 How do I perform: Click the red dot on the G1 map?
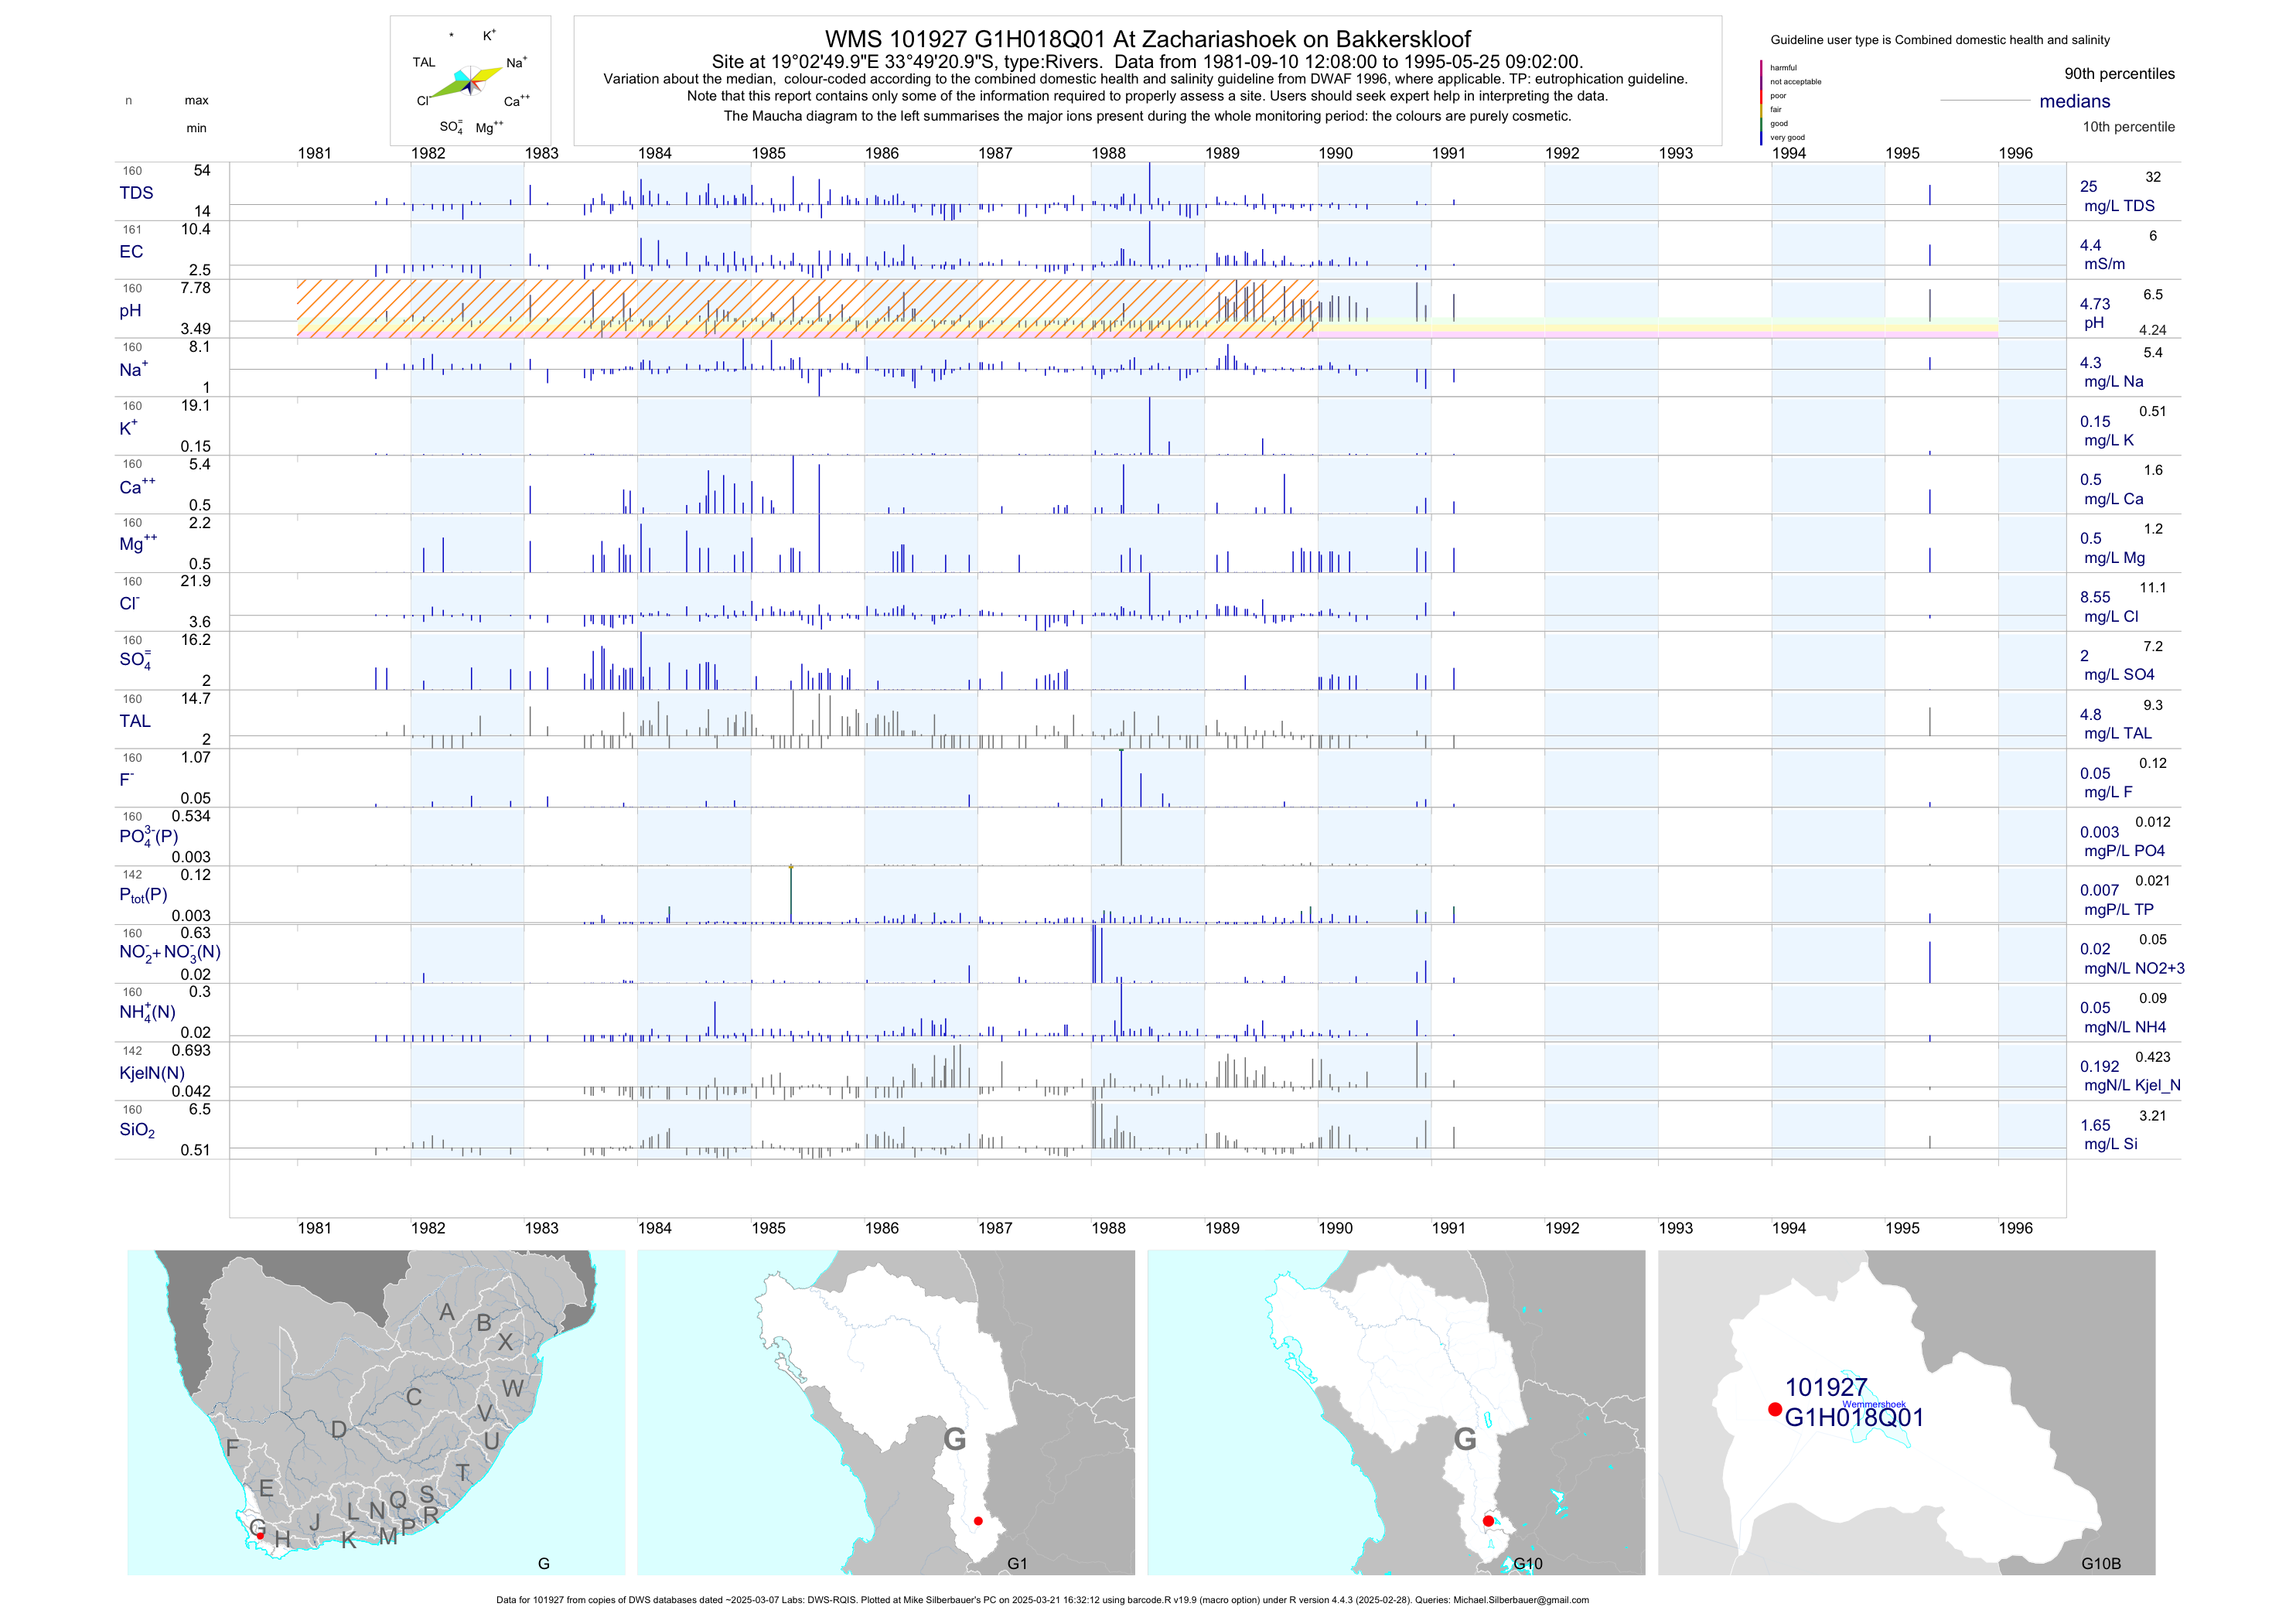coord(978,1521)
